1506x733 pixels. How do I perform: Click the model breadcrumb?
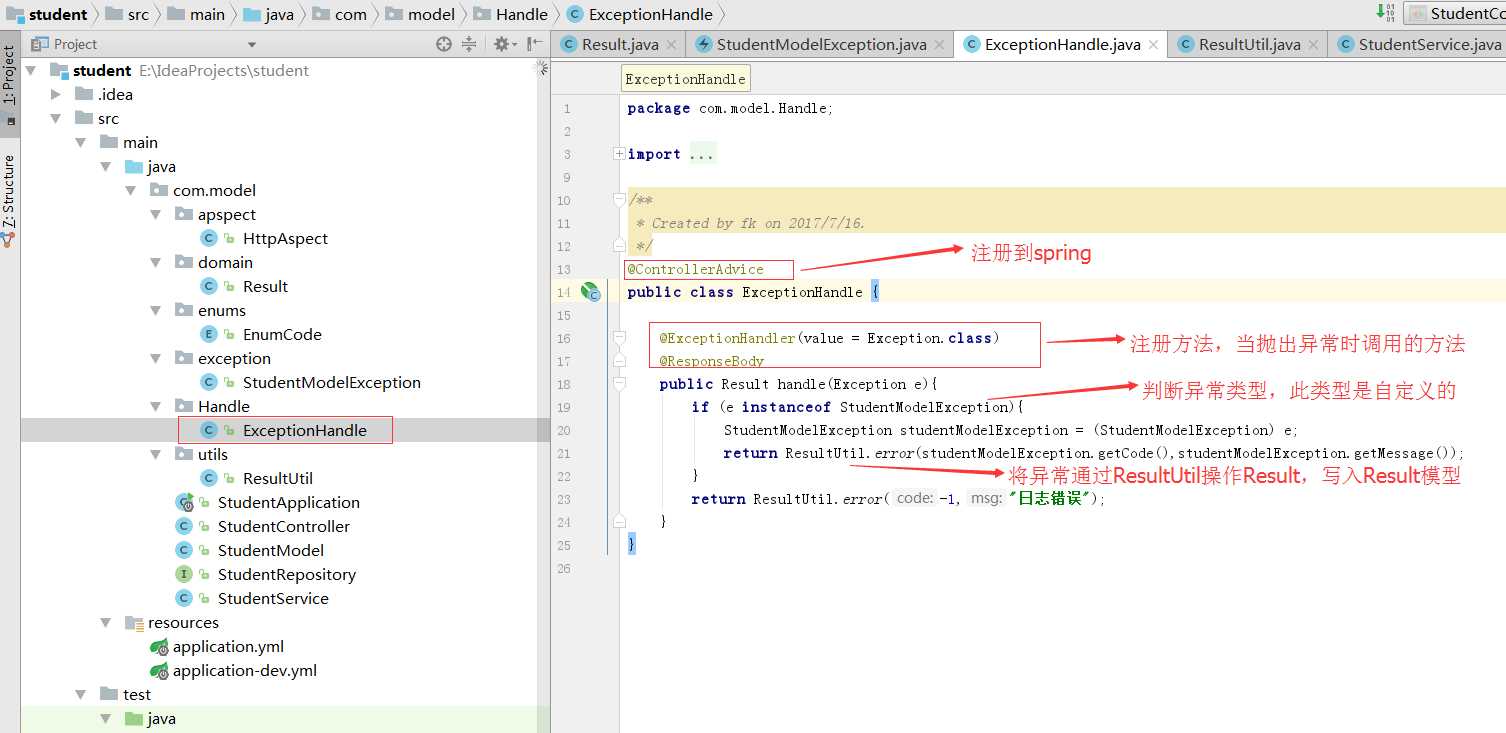420,14
